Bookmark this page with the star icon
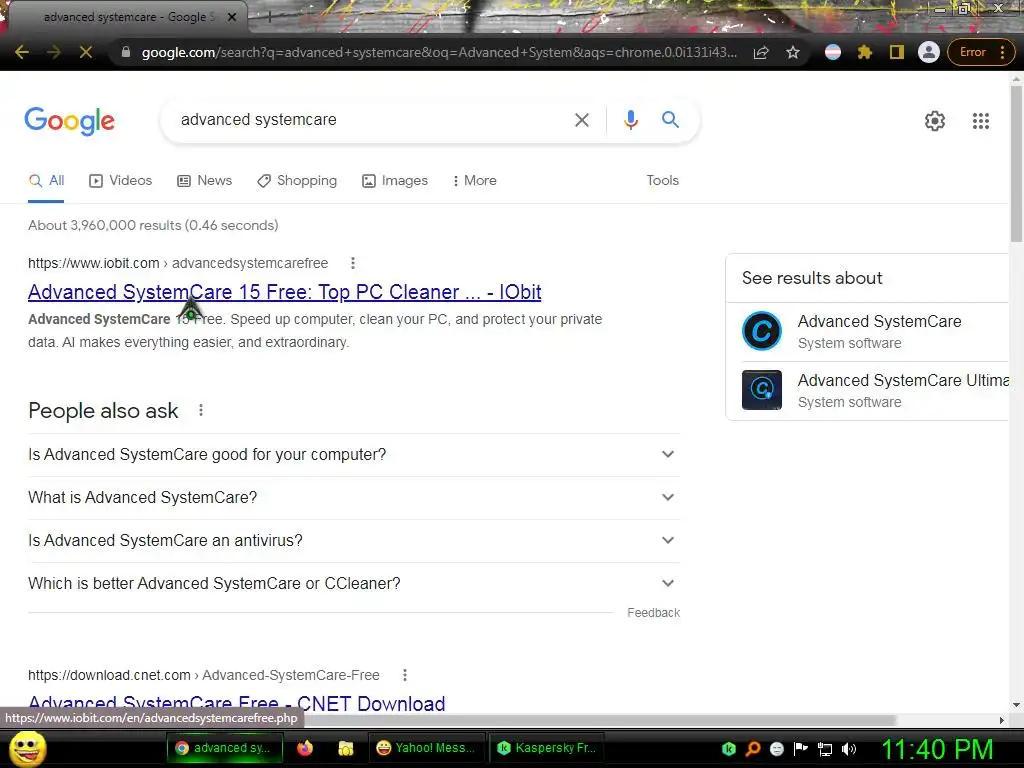 [793, 52]
